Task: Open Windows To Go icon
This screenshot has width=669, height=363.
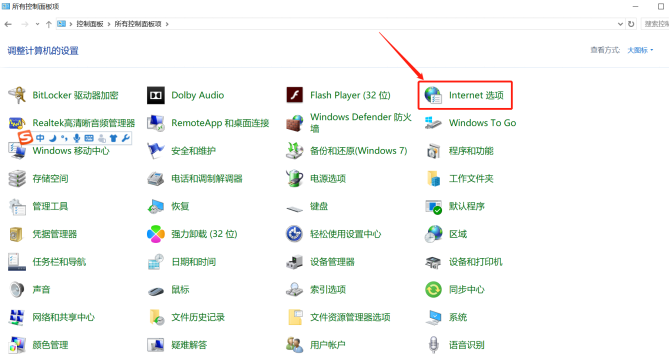Action: click(433, 123)
